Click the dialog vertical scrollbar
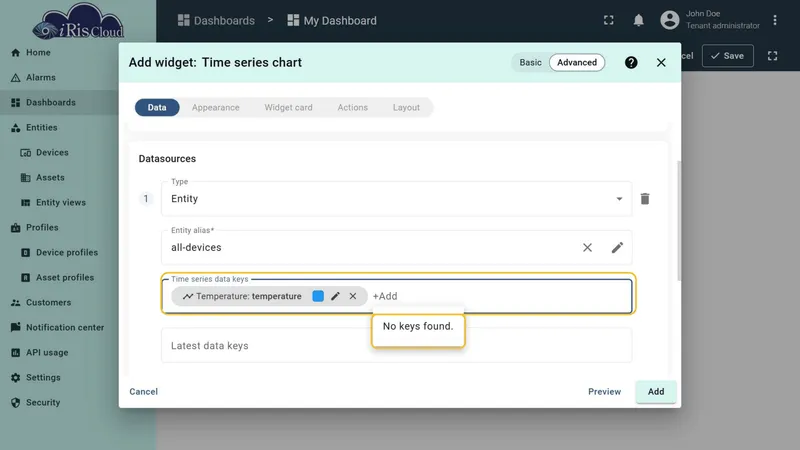The width and height of the screenshot is (800, 450). tap(679, 220)
